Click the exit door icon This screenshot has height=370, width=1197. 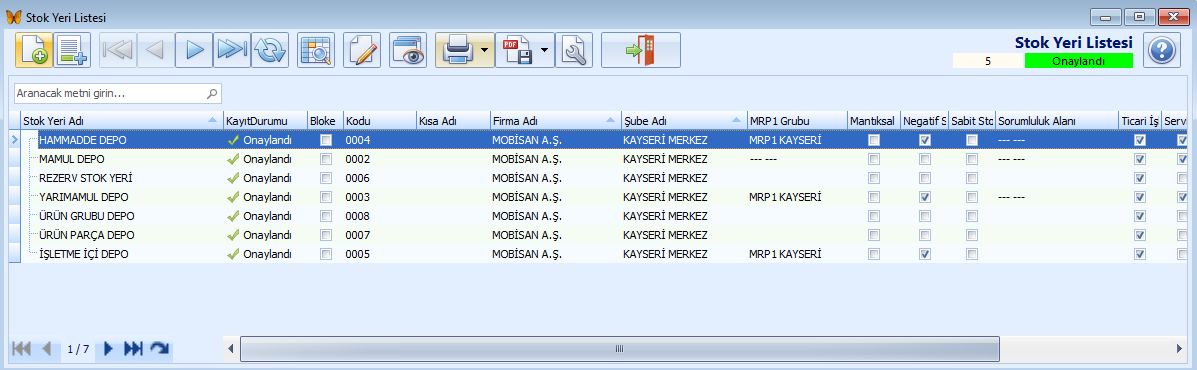tap(640, 50)
